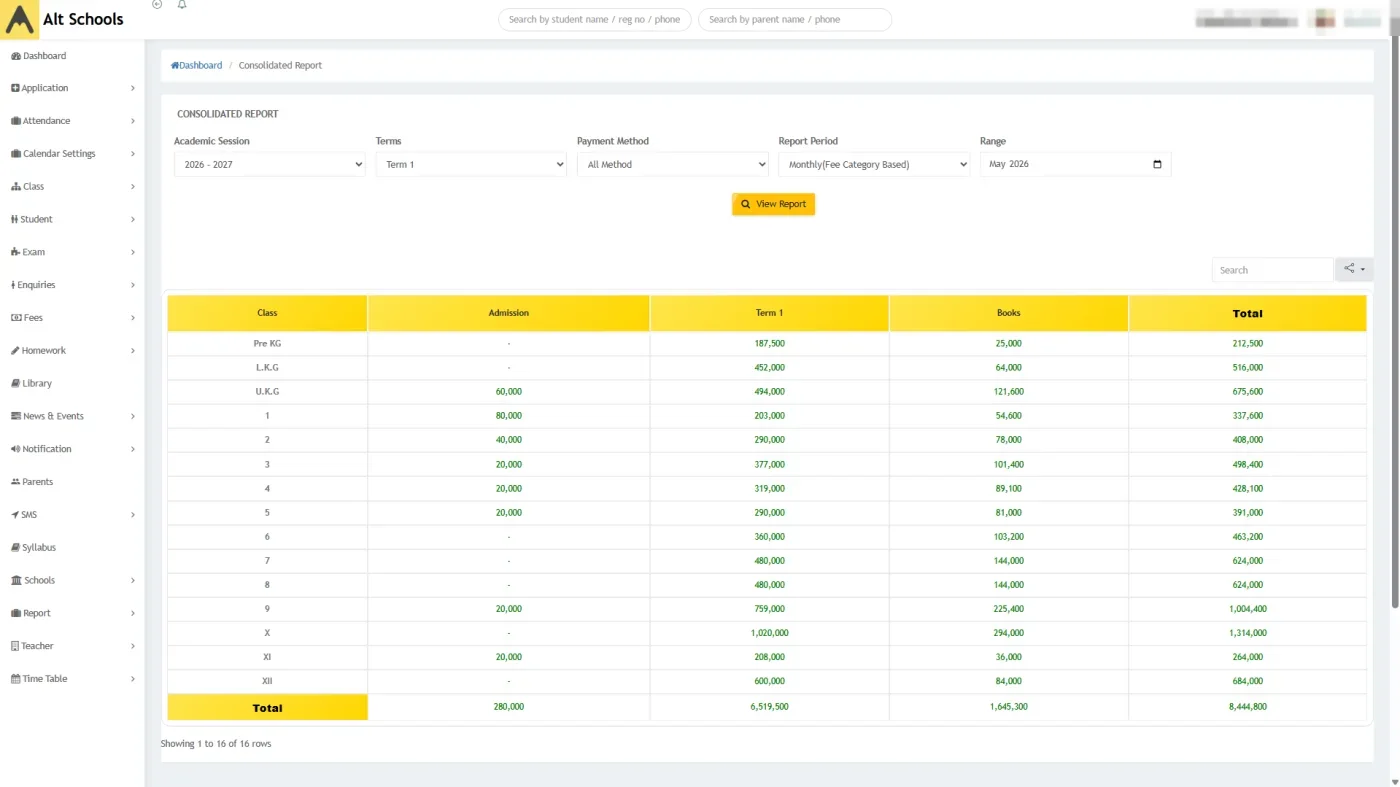
Task: Expand the Exam menu chevron
Action: tap(133, 252)
